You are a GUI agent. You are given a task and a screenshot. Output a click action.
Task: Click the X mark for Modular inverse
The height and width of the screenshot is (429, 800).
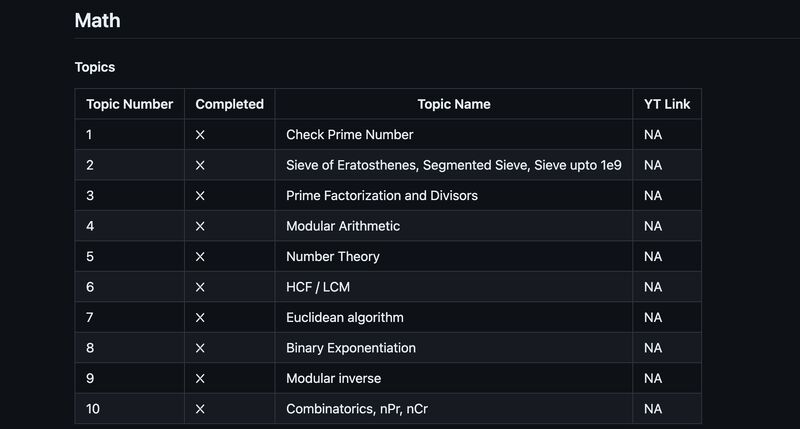tap(200, 378)
